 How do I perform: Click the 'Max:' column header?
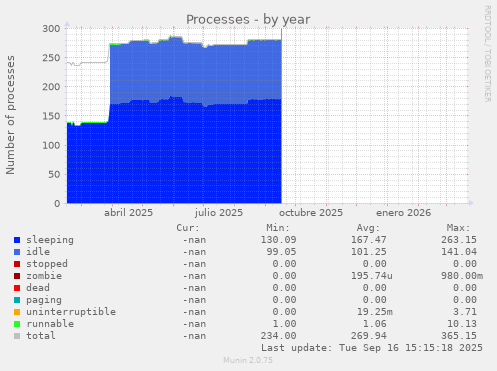(x=458, y=228)
